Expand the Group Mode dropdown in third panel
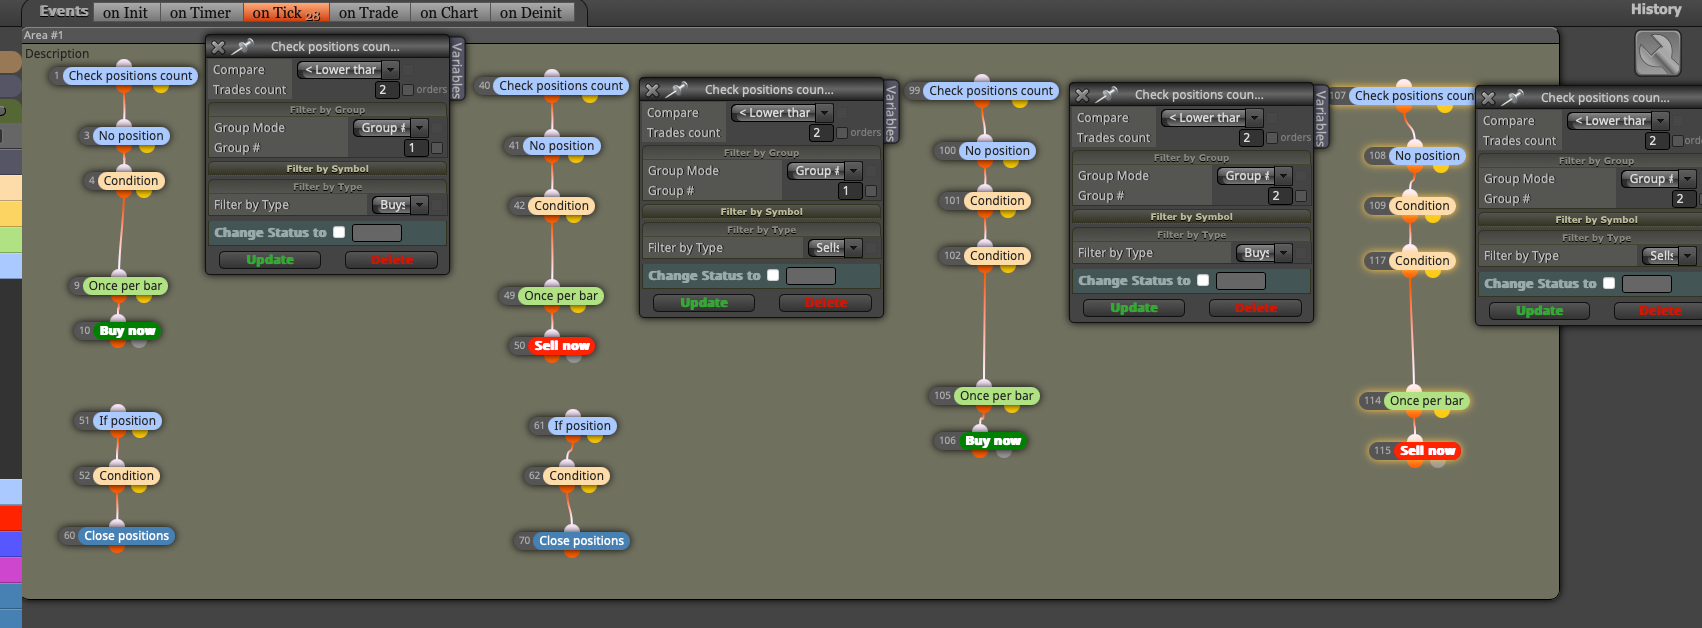 (x=1254, y=176)
